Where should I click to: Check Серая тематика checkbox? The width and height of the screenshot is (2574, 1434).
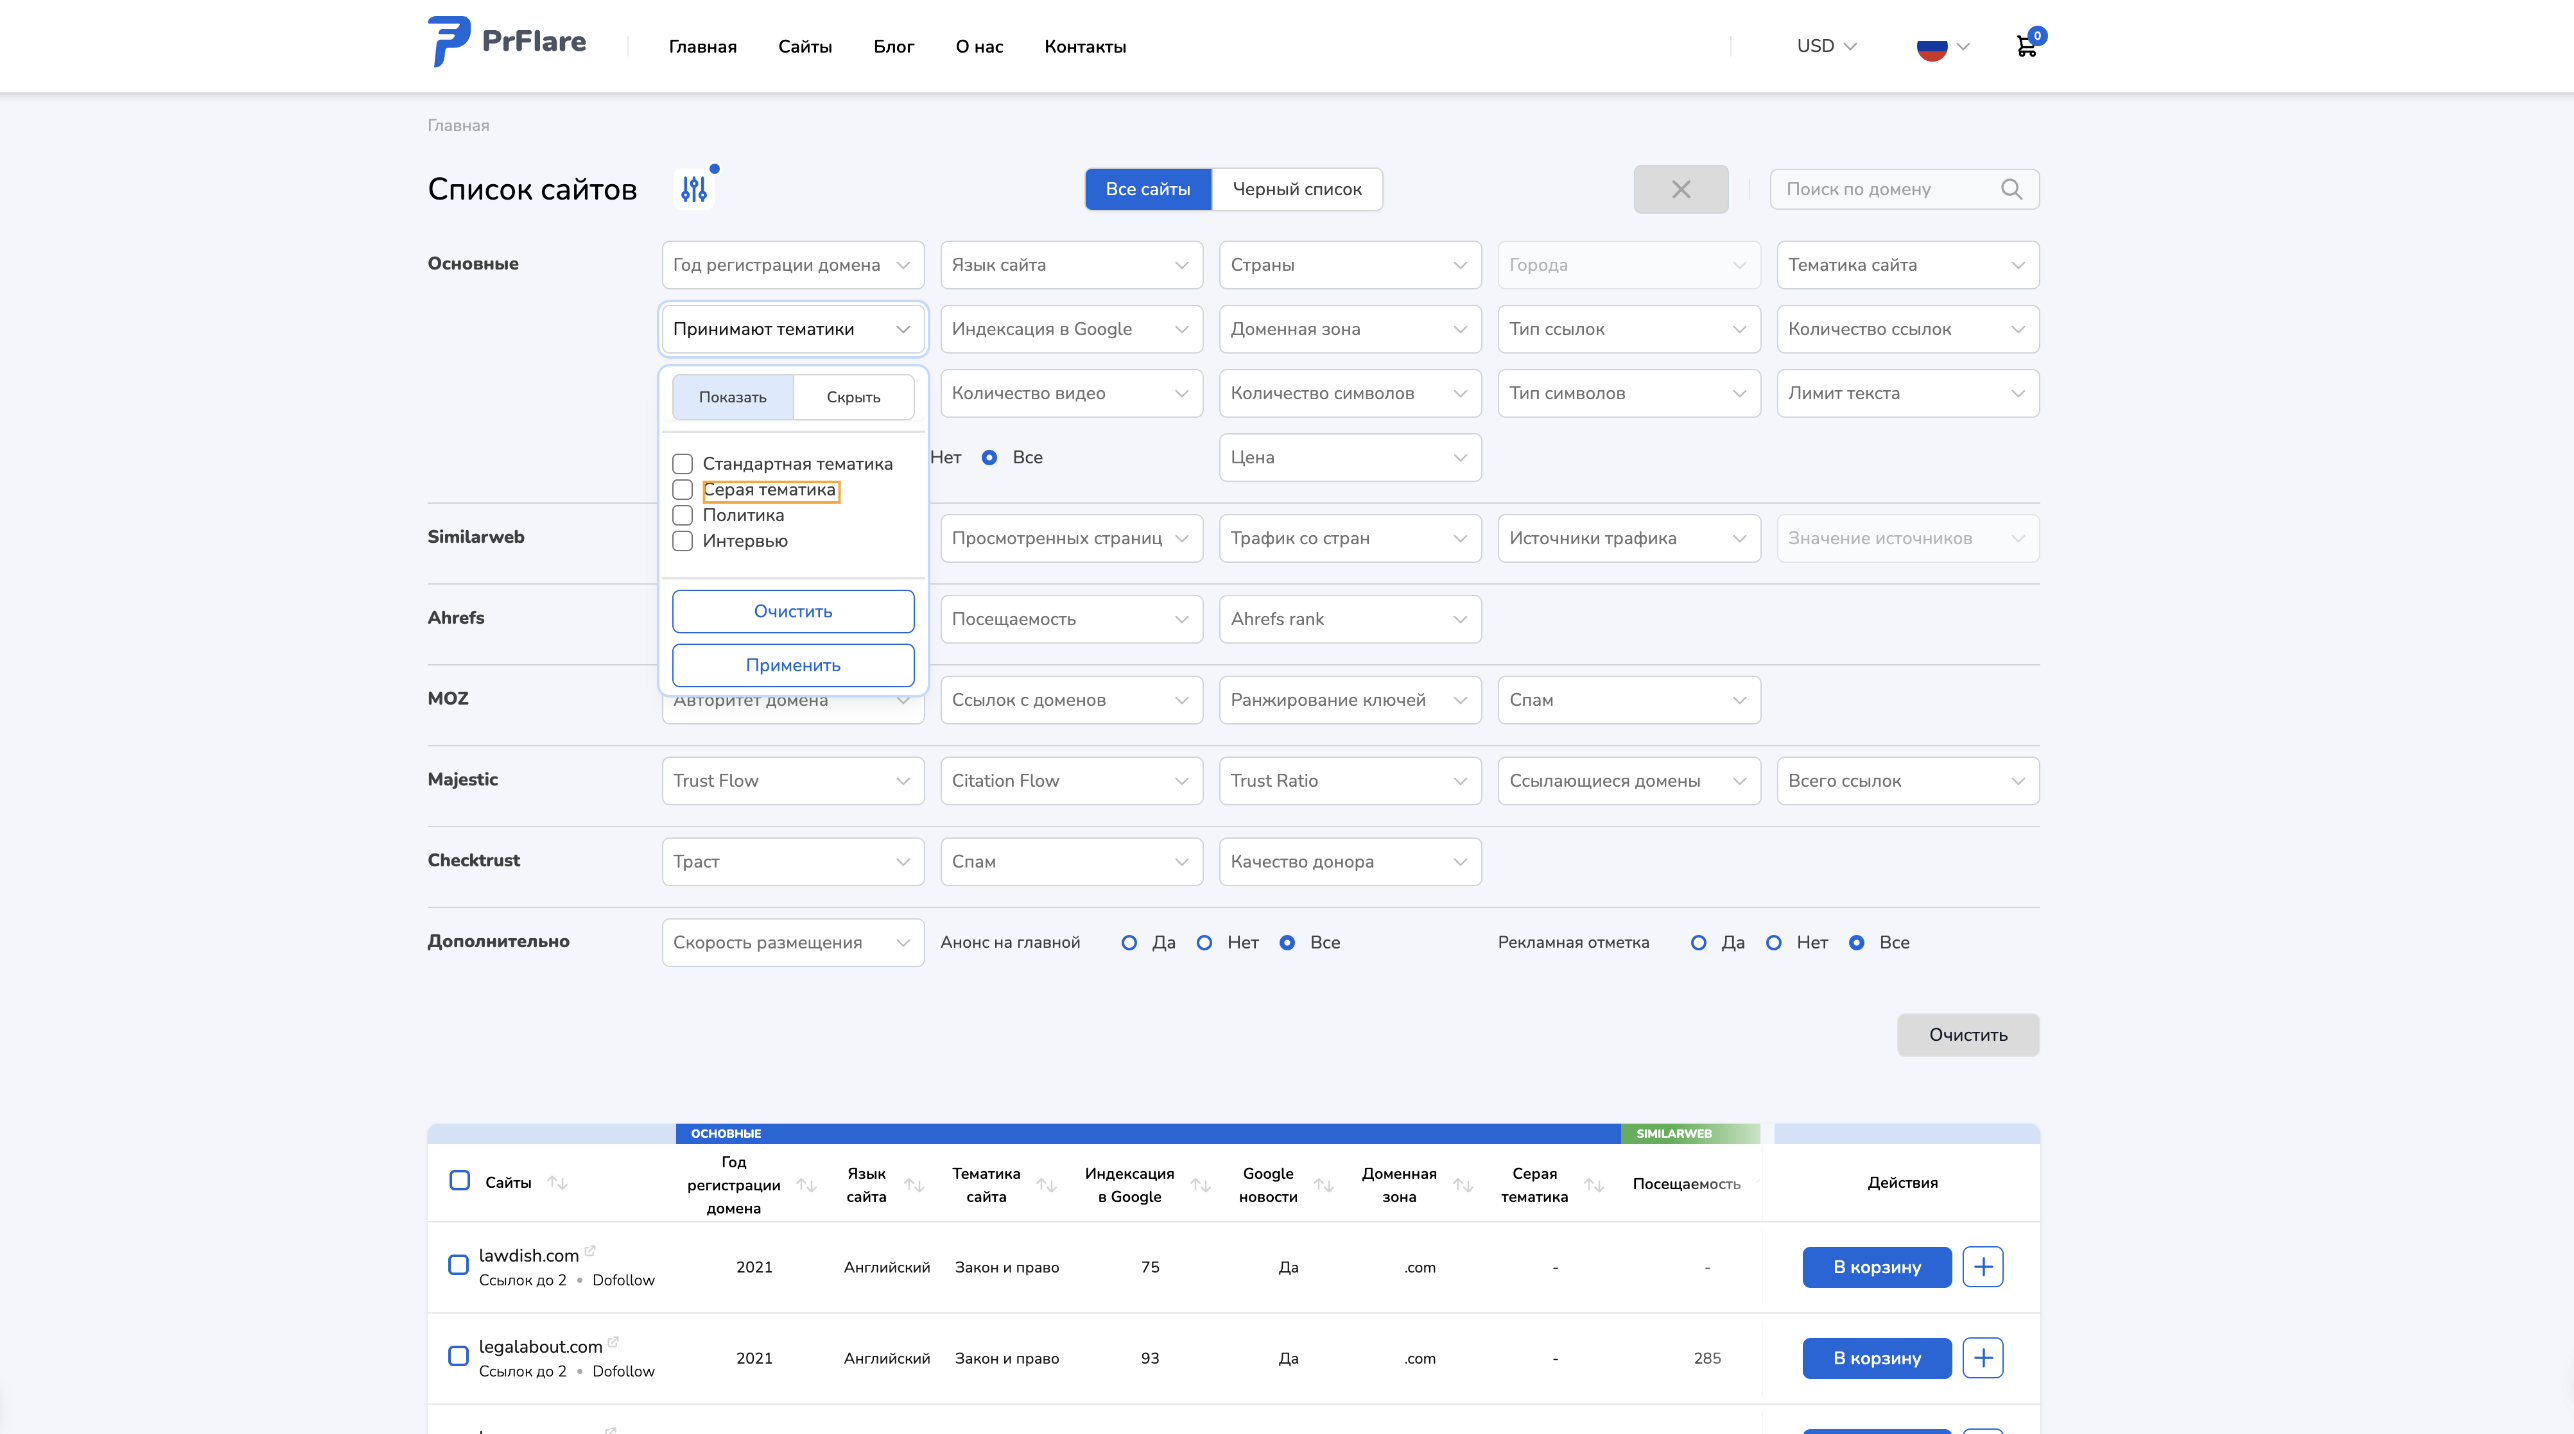[682, 490]
